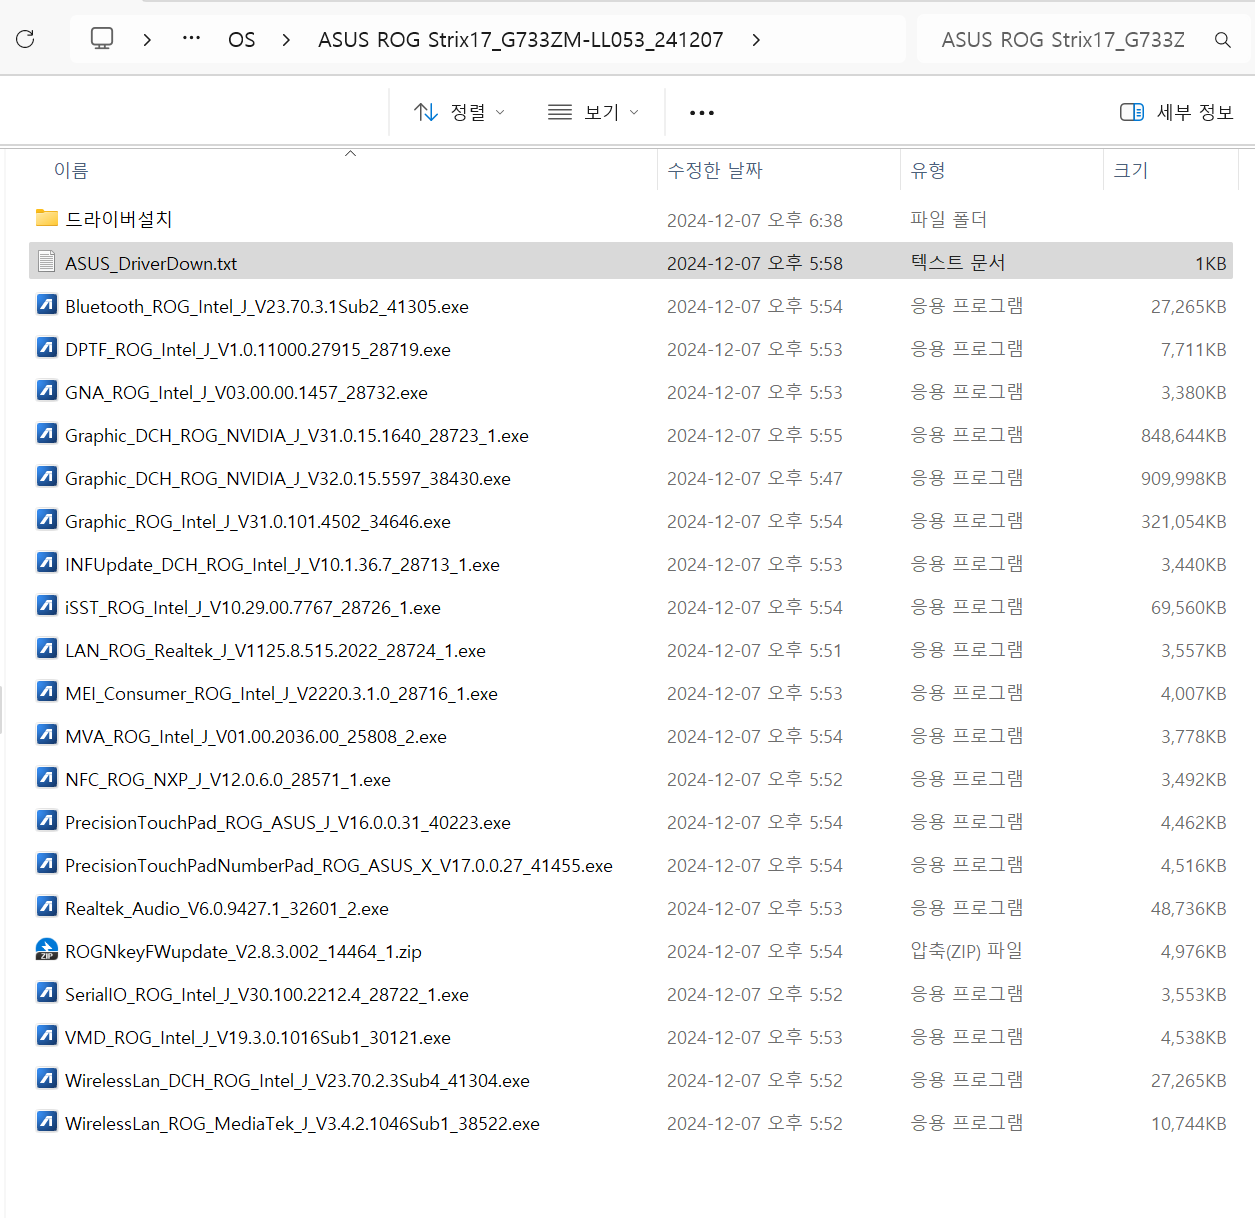This screenshot has width=1255, height=1218.
Task: Click the search box ASUS ROG Strix17_G733Z
Action: click(x=1063, y=40)
